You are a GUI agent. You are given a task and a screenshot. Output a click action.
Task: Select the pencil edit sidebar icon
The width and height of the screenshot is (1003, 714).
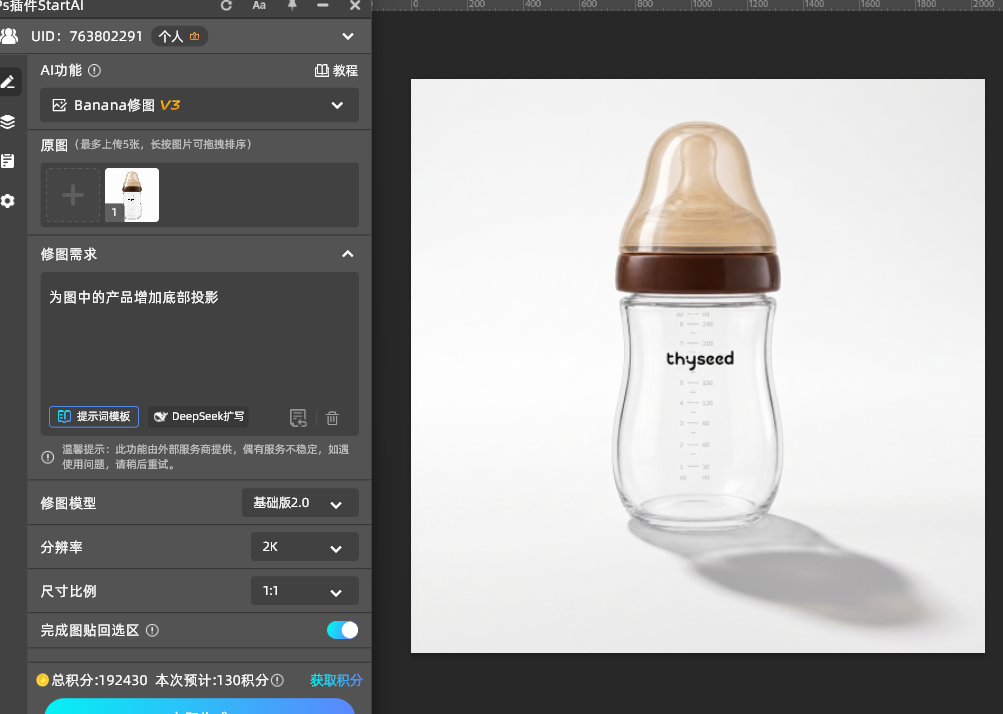tap(8, 82)
